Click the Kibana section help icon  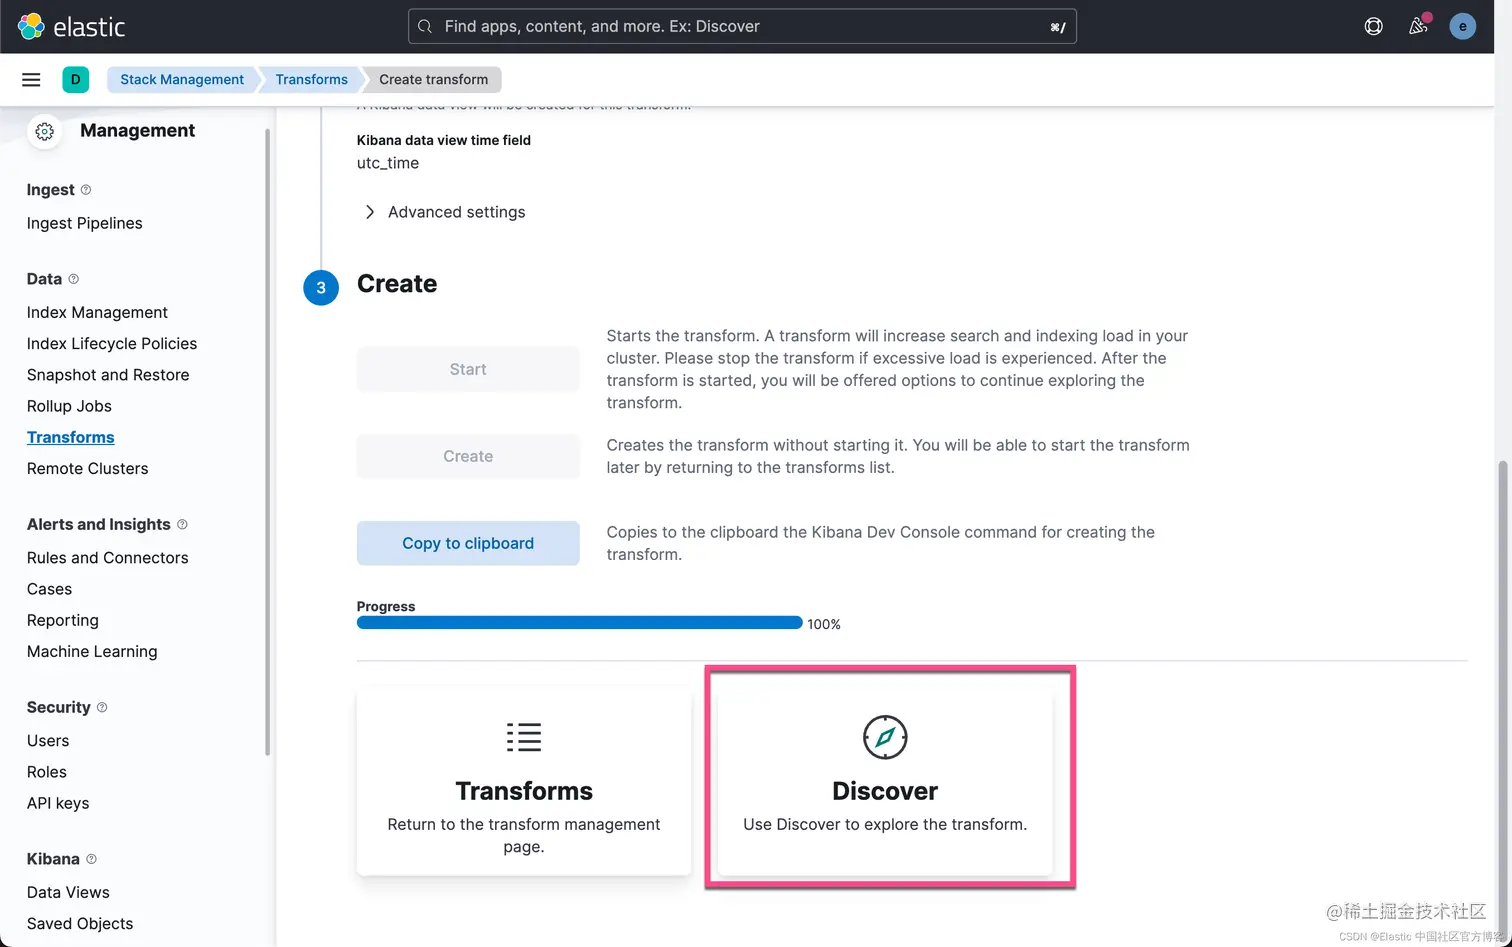92,859
